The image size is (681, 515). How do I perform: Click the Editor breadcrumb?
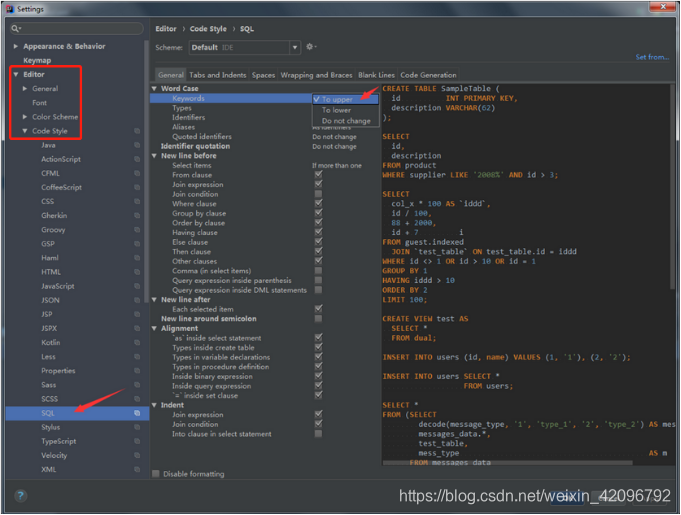click(x=166, y=29)
